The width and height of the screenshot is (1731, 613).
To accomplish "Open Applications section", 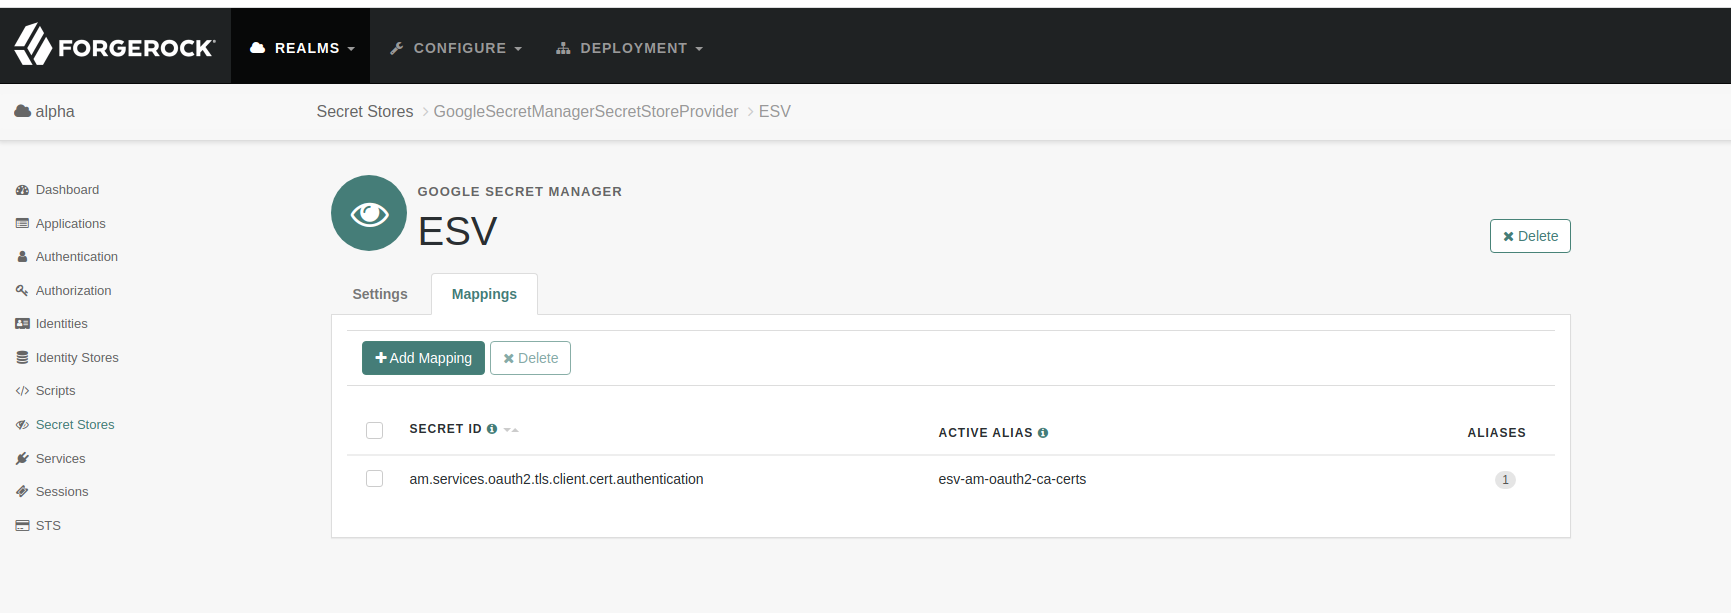I will point(70,224).
